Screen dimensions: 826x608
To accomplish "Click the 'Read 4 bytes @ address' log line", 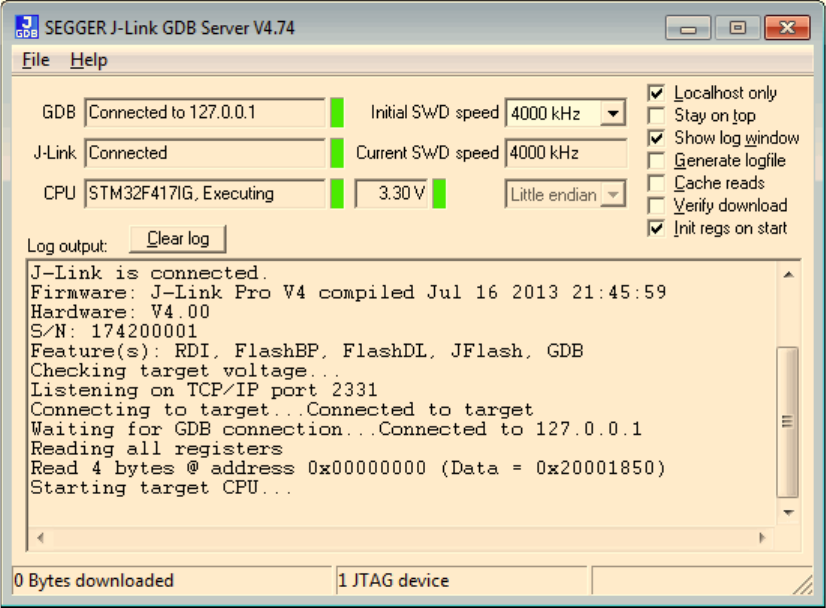I will pyautogui.click(x=348, y=468).
